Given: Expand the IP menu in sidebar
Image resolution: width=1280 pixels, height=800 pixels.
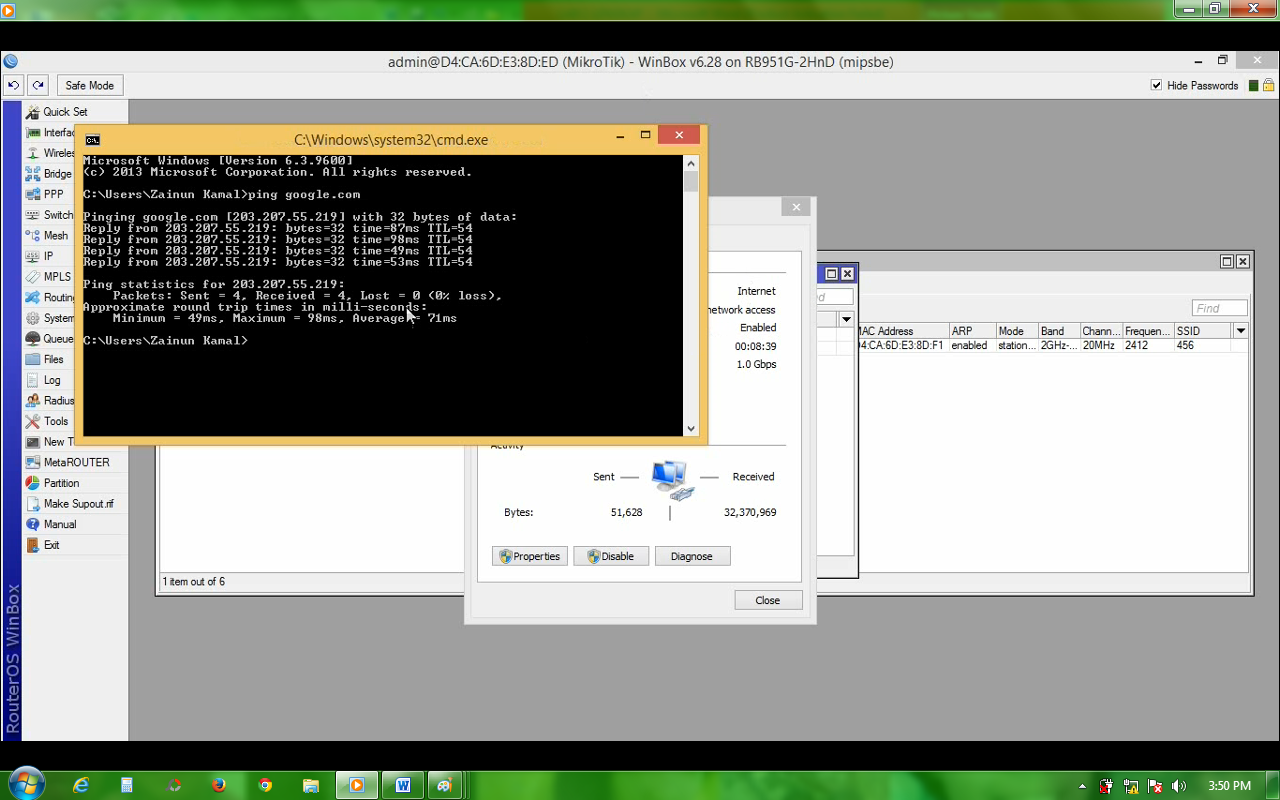Looking at the screenshot, I should pos(48,256).
